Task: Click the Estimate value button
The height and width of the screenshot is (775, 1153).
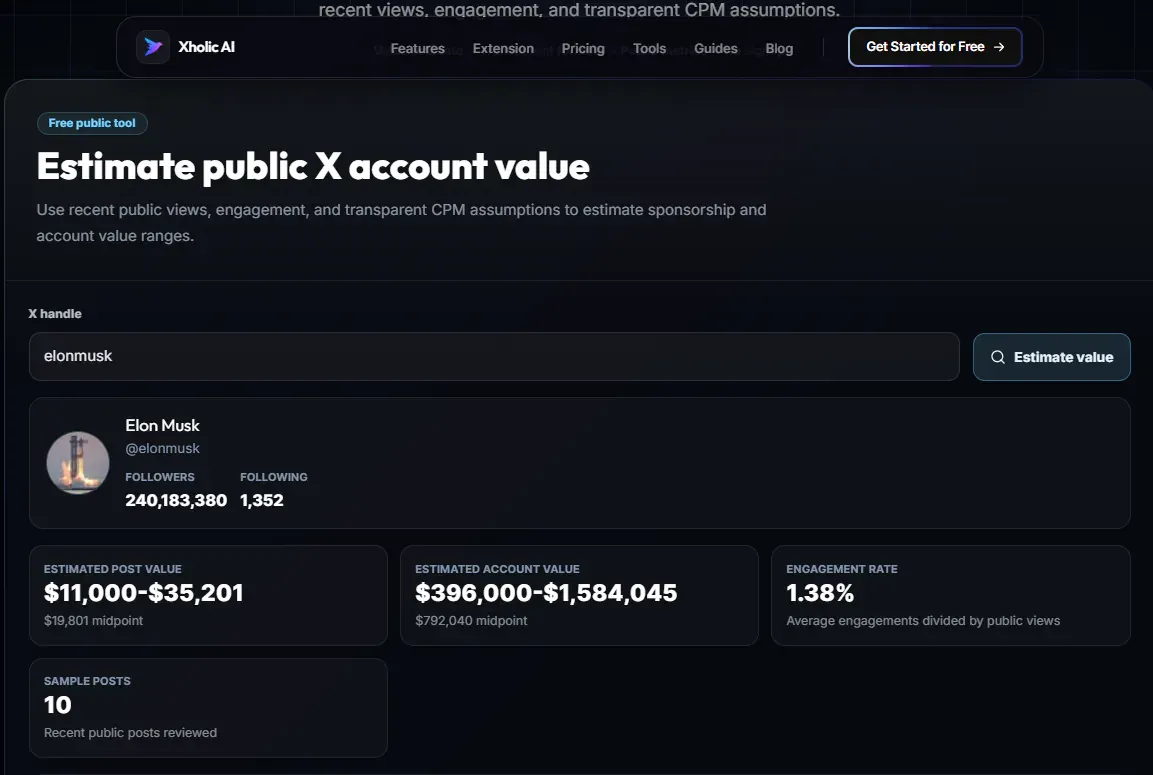Action: 1052,357
